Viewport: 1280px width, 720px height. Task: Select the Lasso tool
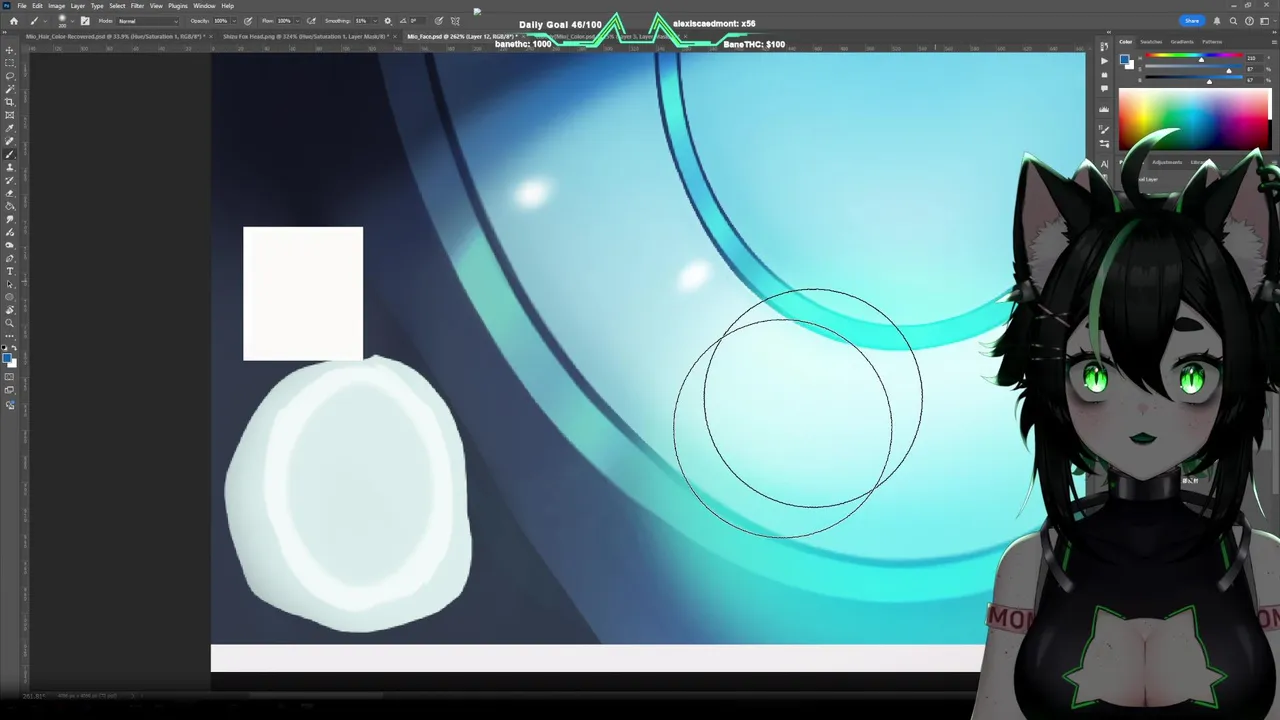tap(10, 76)
